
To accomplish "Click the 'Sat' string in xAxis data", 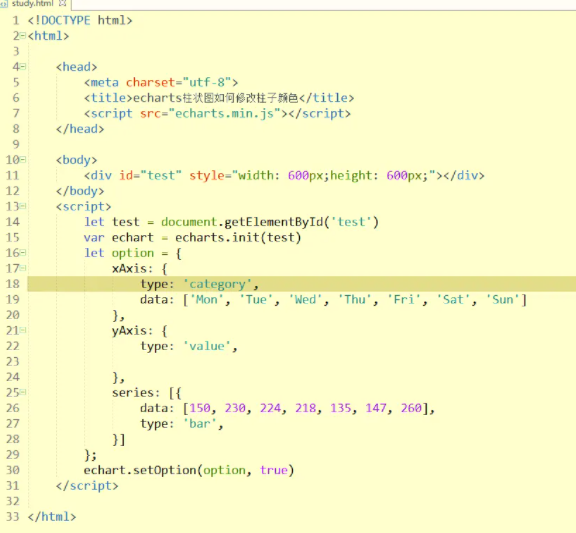I will (x=453, y=299).
